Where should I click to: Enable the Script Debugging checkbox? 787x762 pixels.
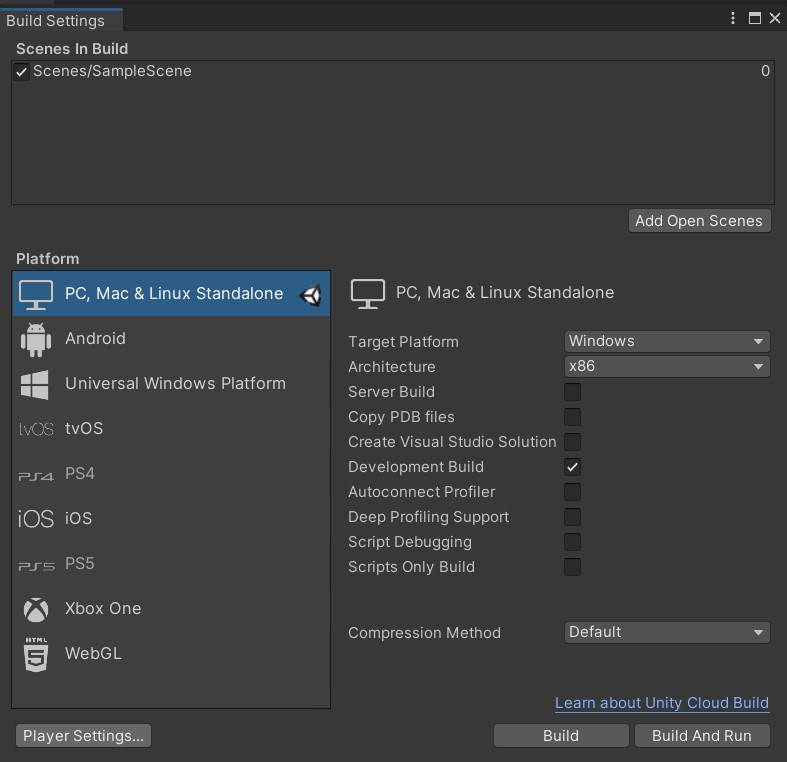coord(572,542)
